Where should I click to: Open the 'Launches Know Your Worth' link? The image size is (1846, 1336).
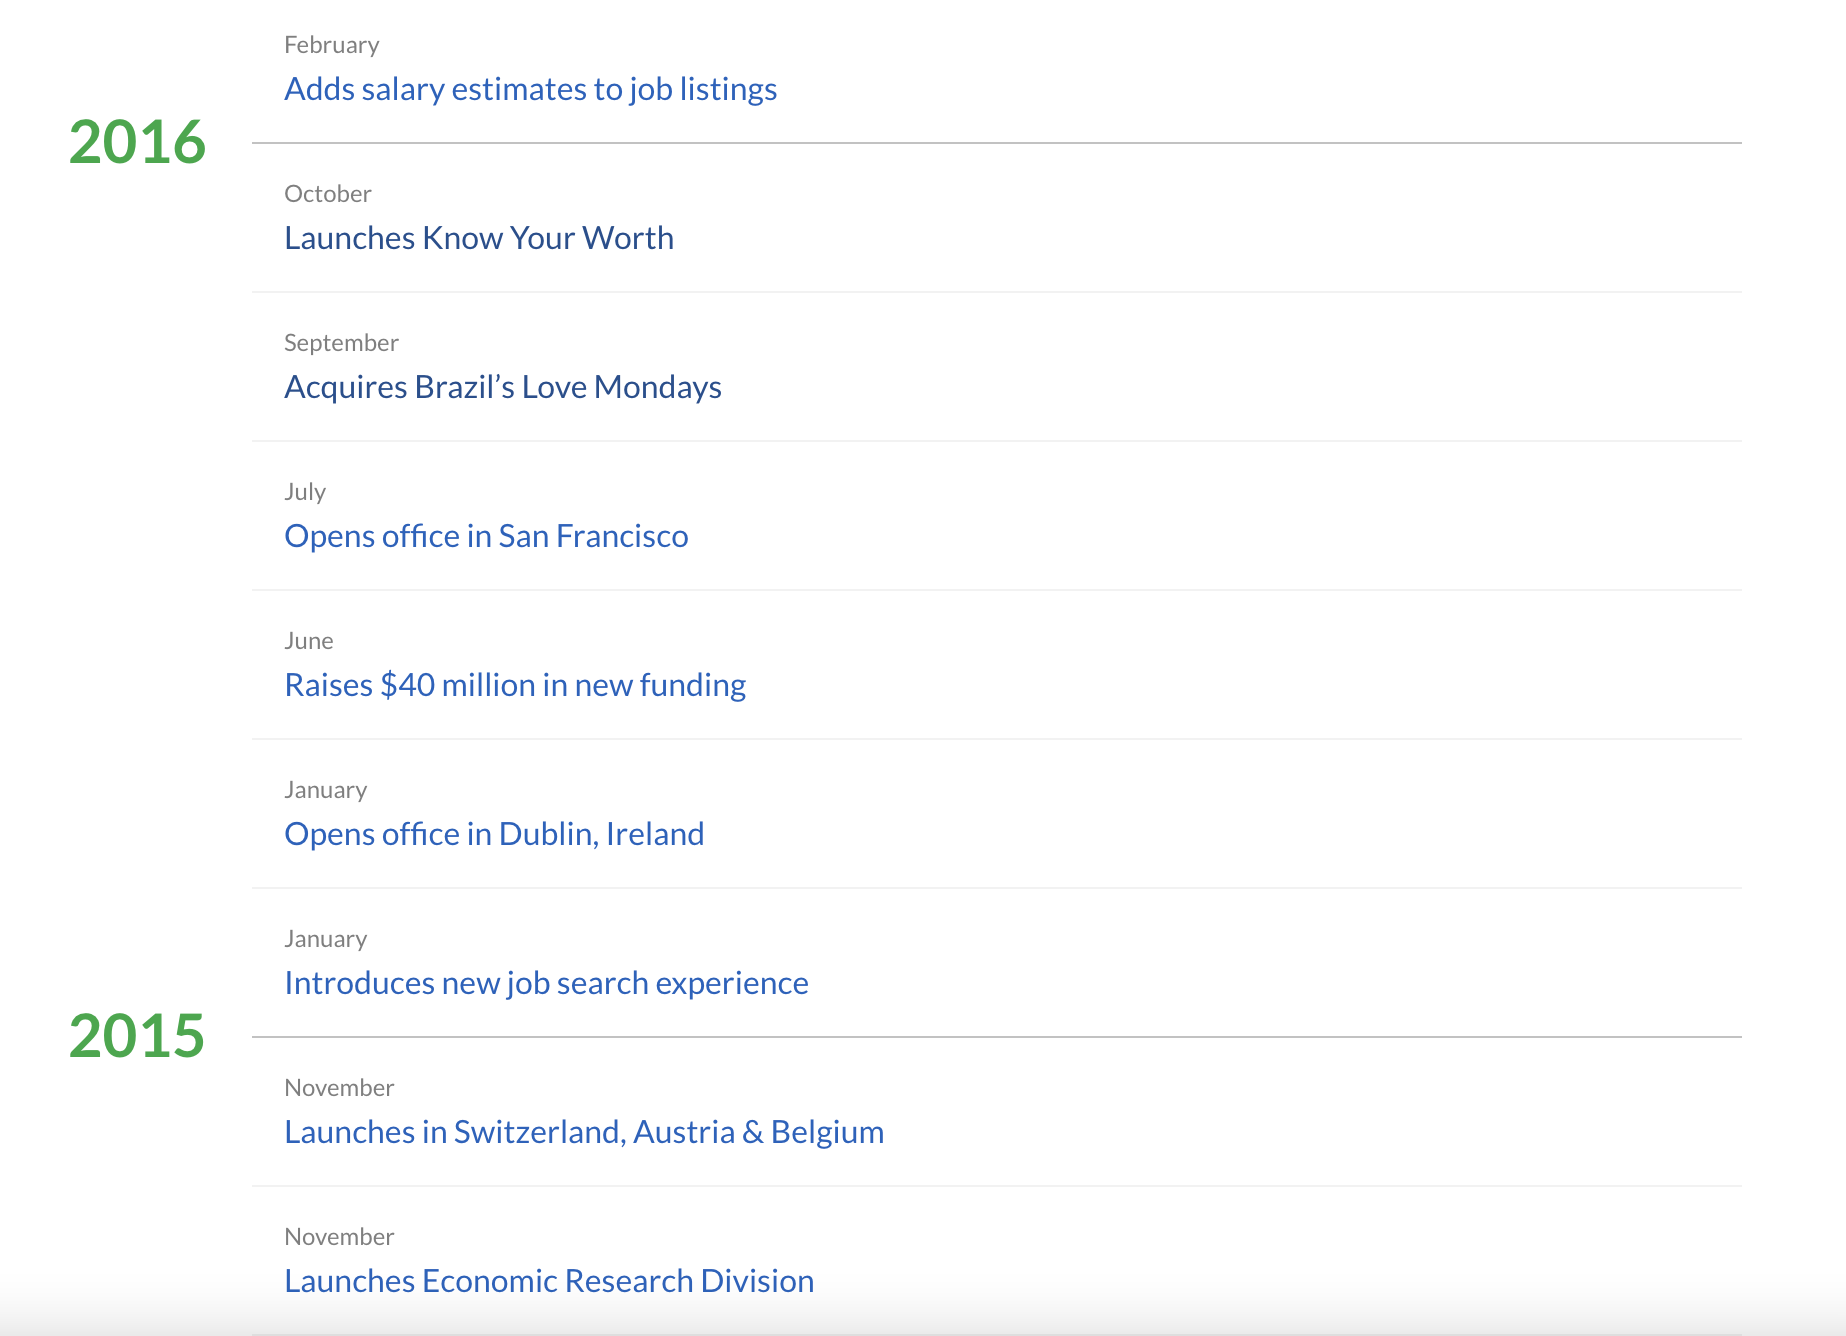479,238
